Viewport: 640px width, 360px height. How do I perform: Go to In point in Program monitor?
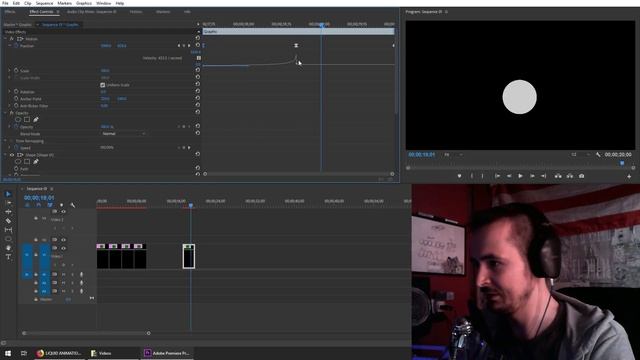tap(497, 176)
